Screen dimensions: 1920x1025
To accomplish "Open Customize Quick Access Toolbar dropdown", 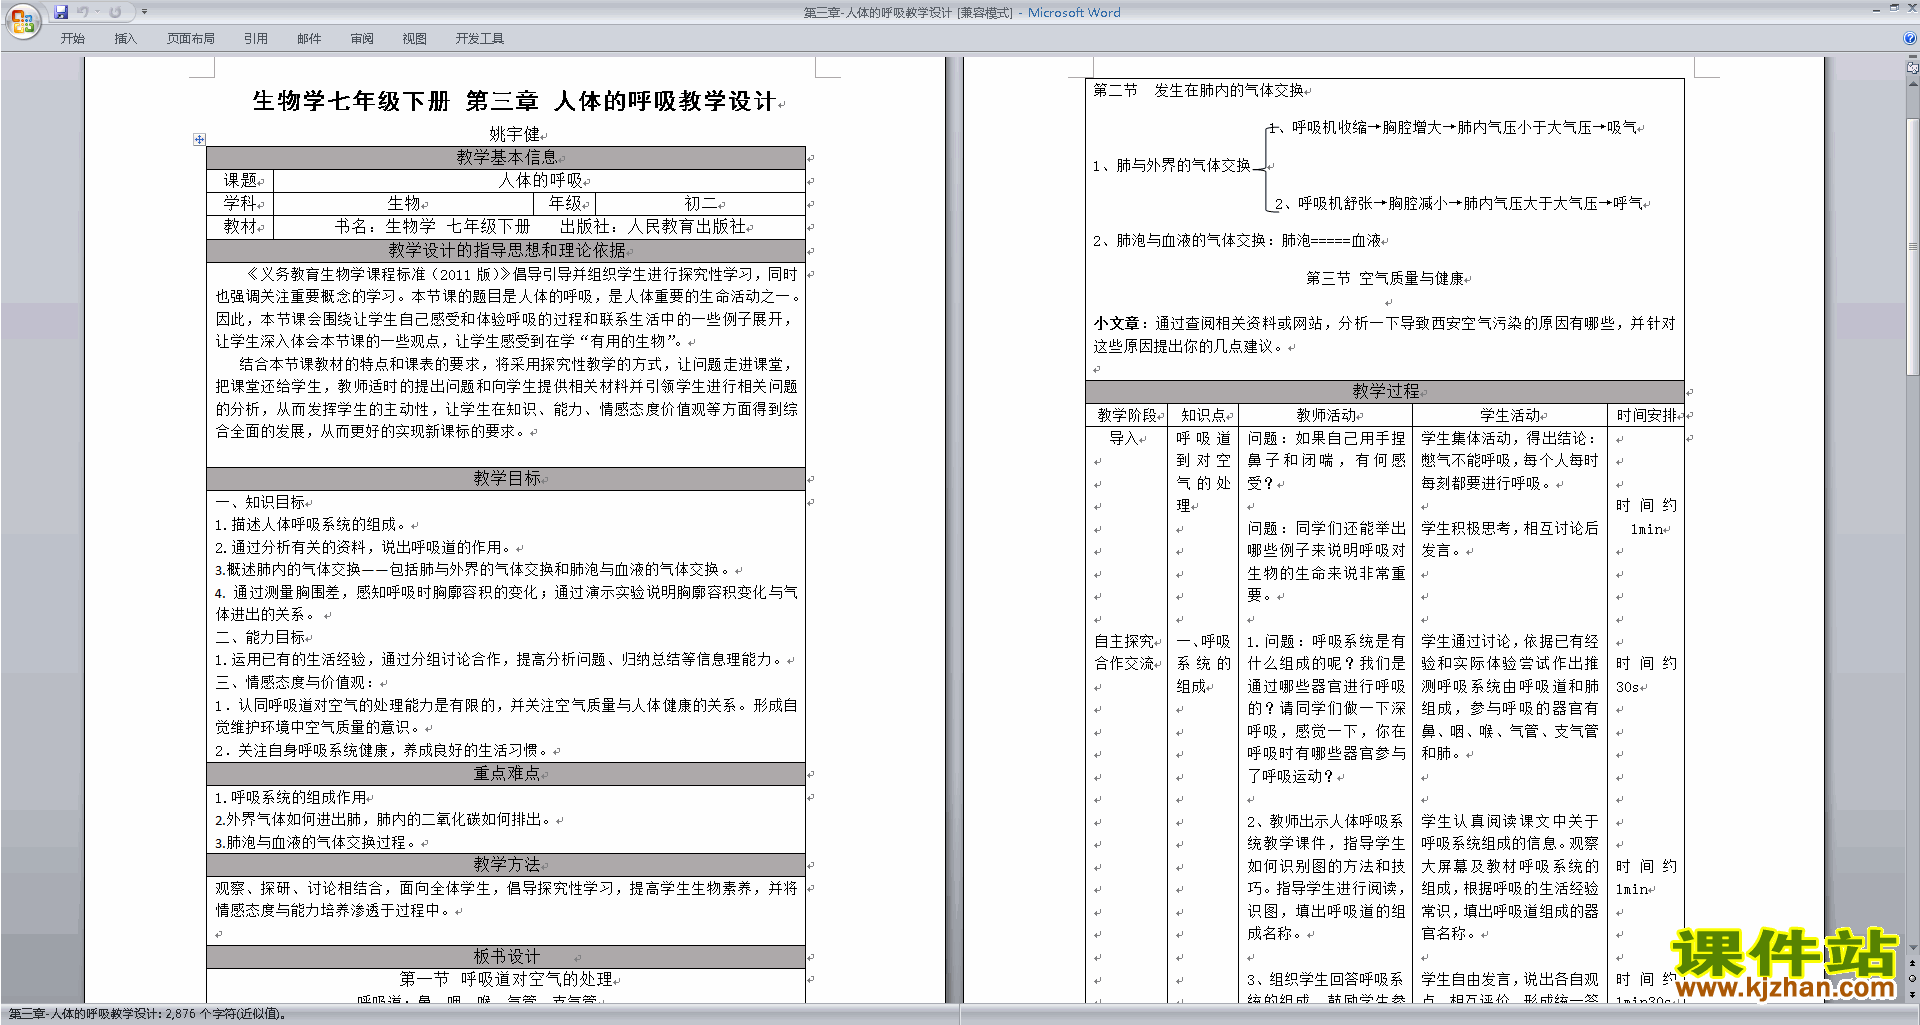I will 144,12.
